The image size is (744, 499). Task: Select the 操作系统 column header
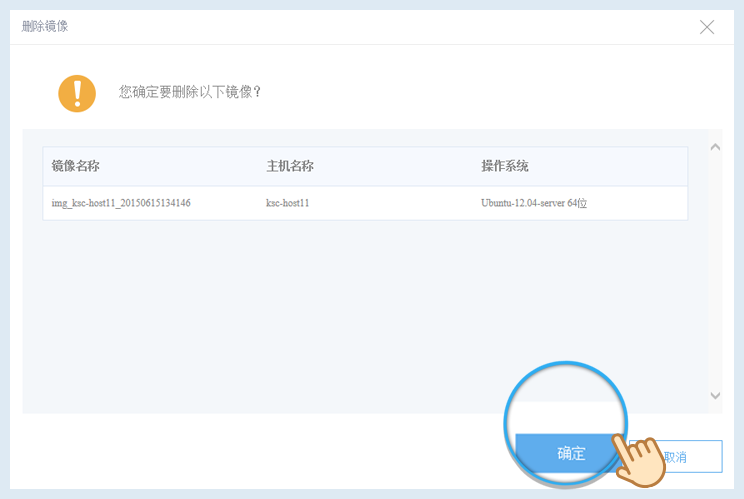[x=505, y=166]
